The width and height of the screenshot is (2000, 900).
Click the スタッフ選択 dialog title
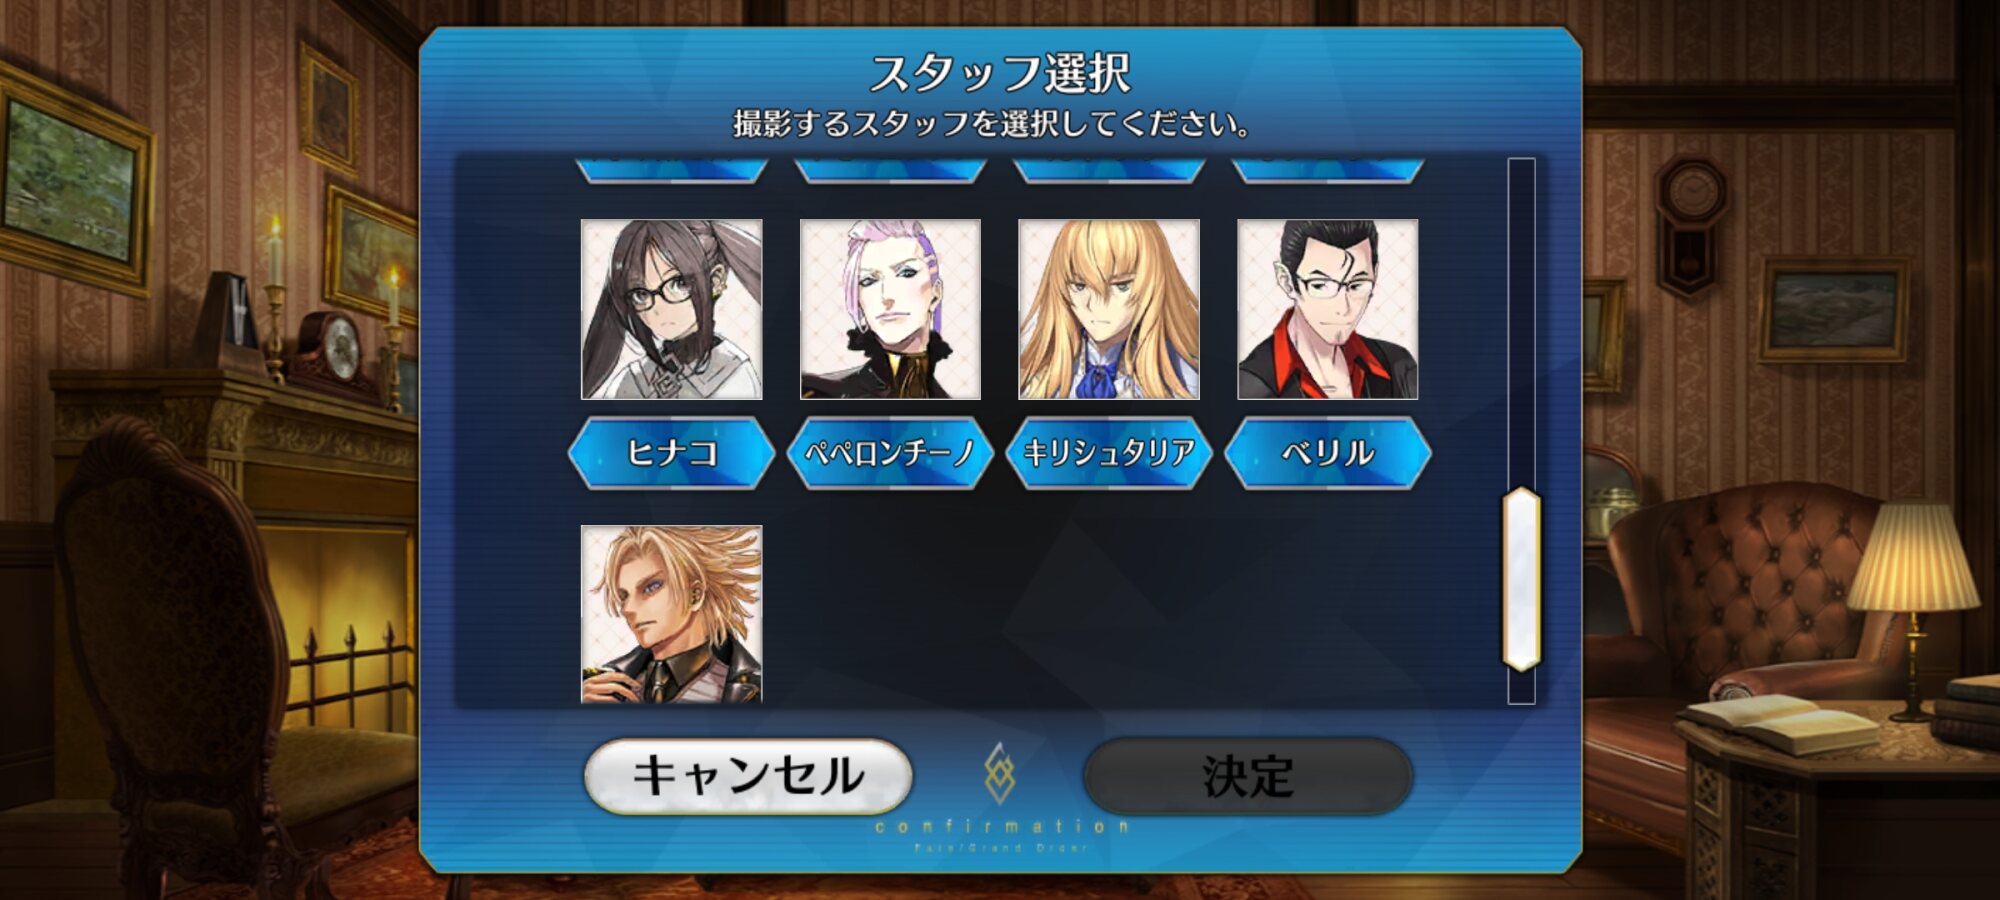(1000, 73)
